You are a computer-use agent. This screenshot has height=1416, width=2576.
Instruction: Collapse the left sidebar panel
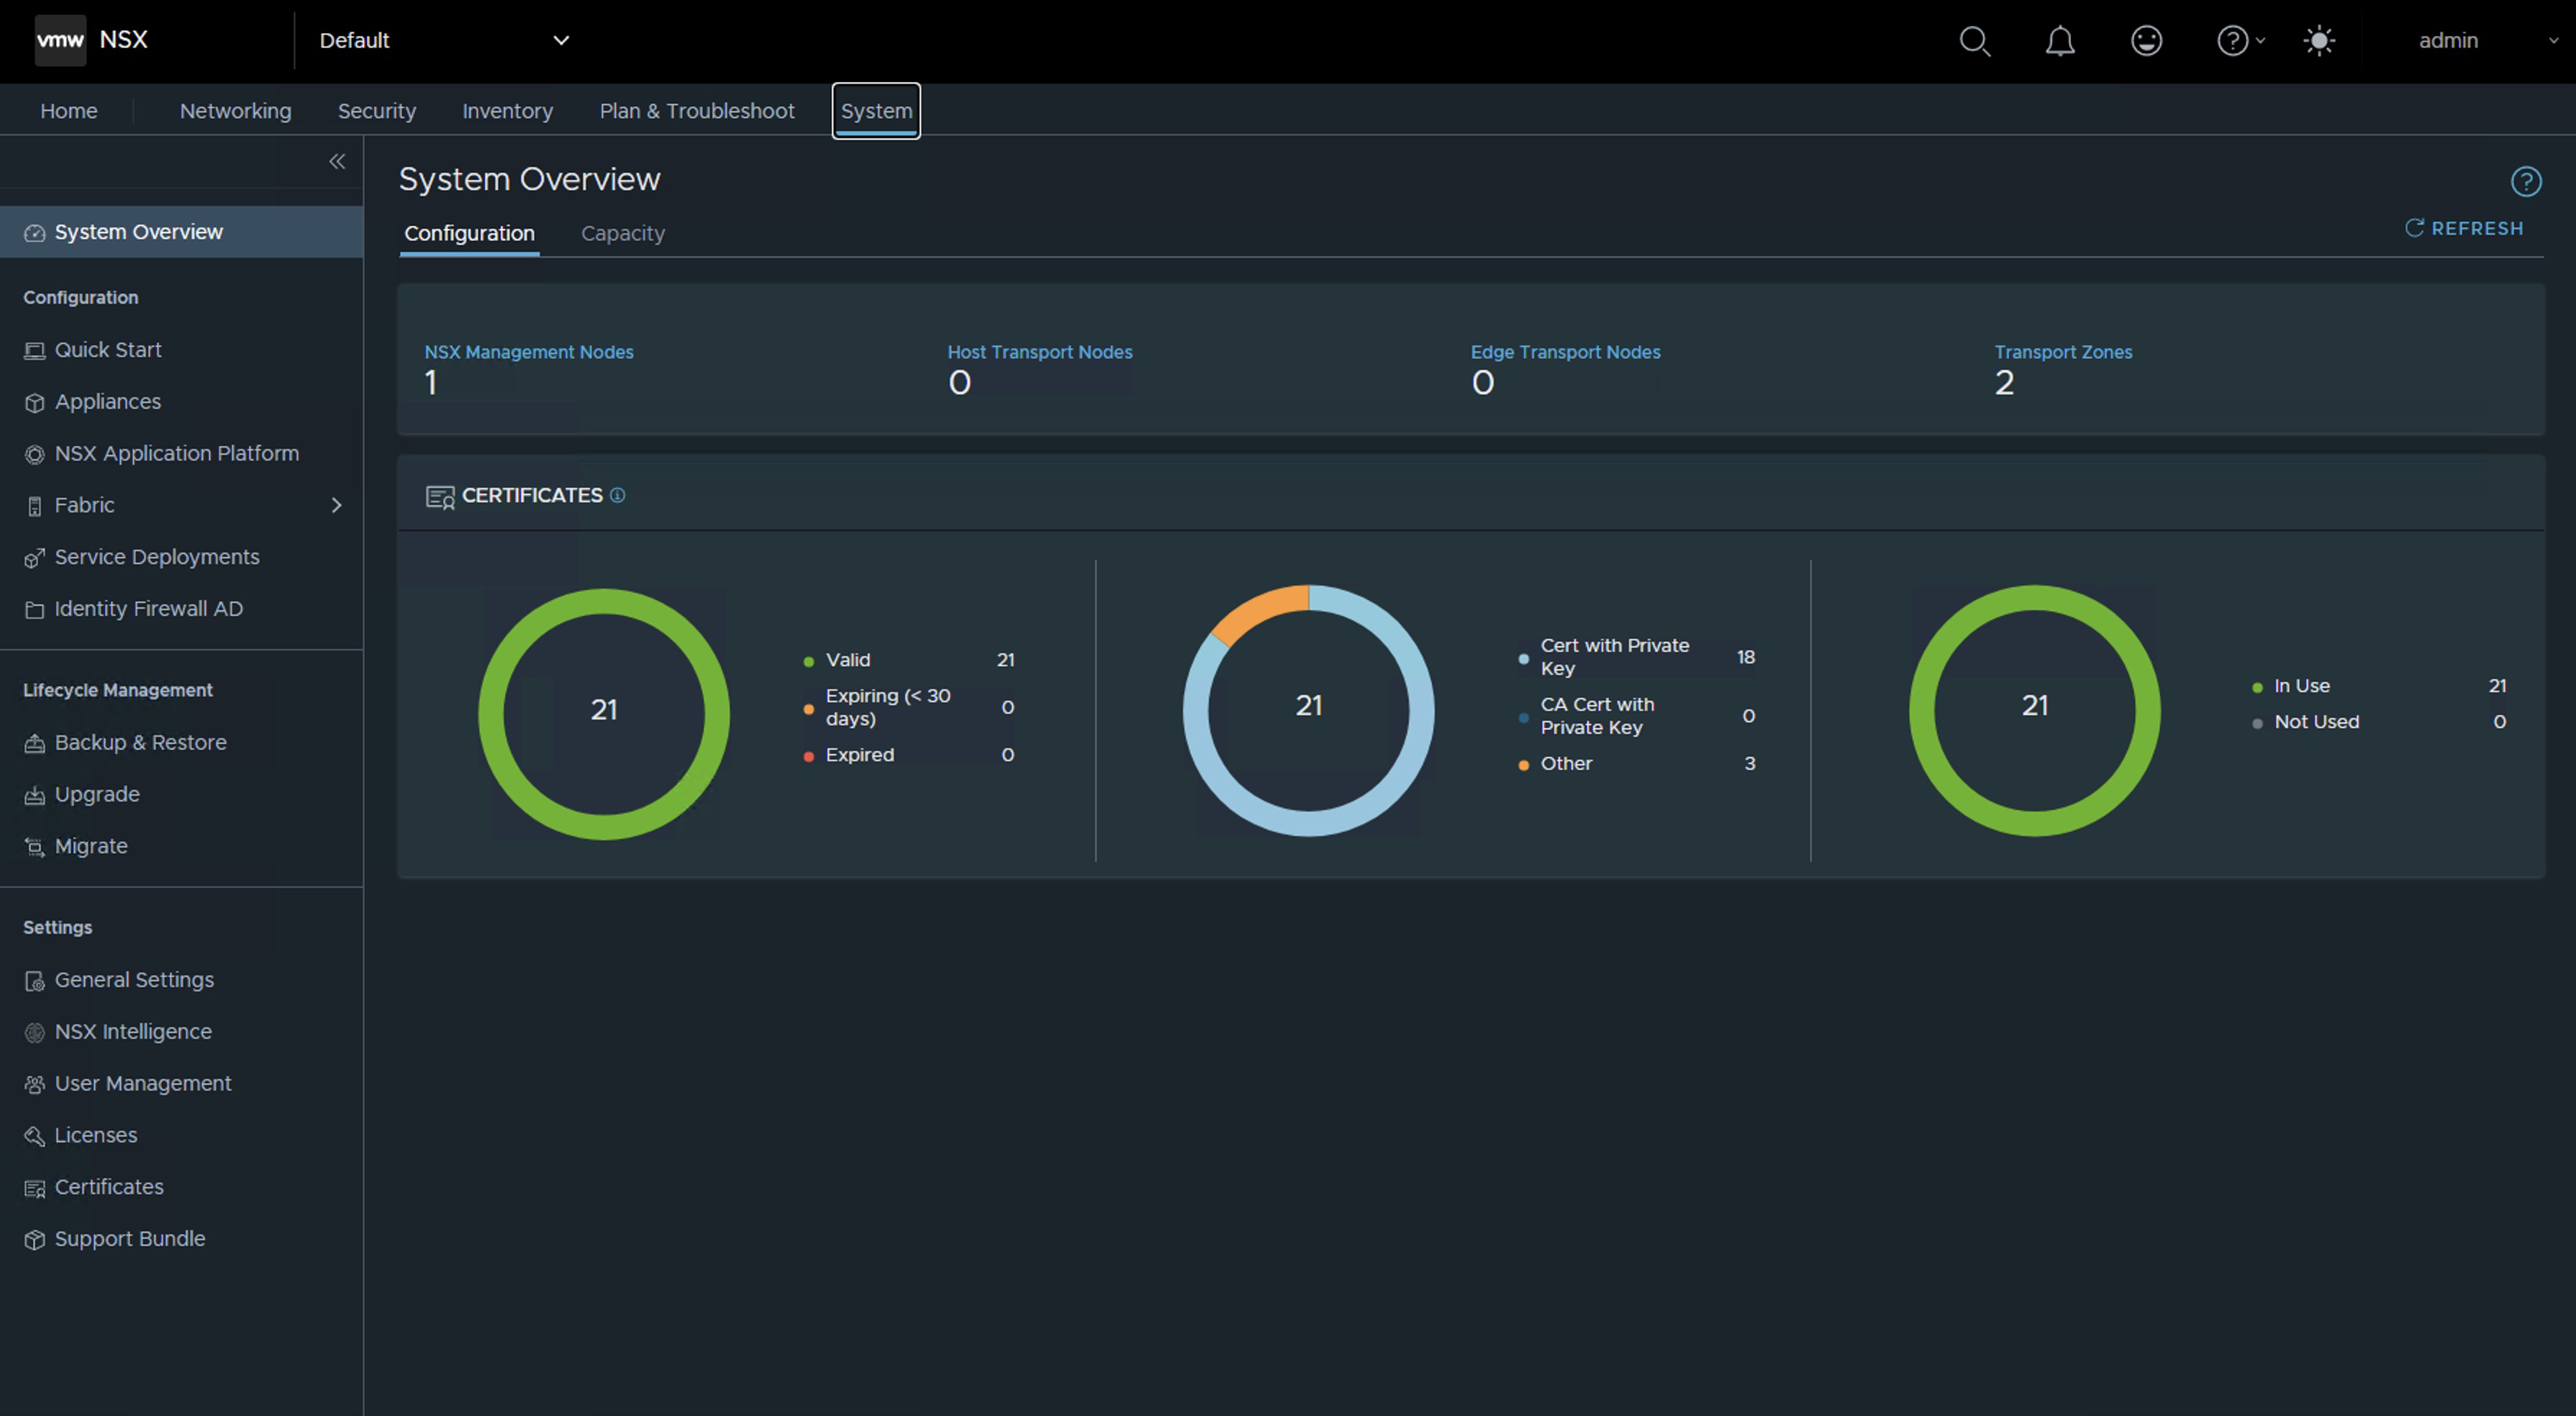337,162
